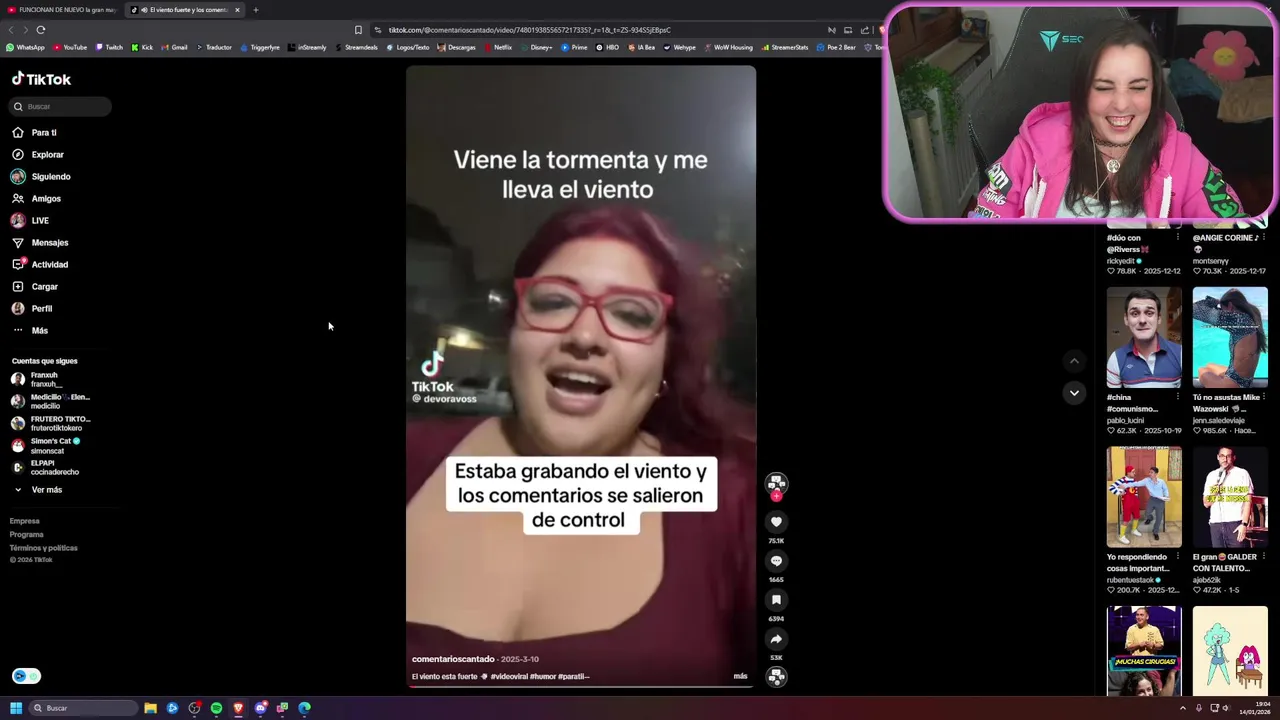Go to the Siguiendo feed
Screen dimensions: 1280x720
[x=41, y=176]
